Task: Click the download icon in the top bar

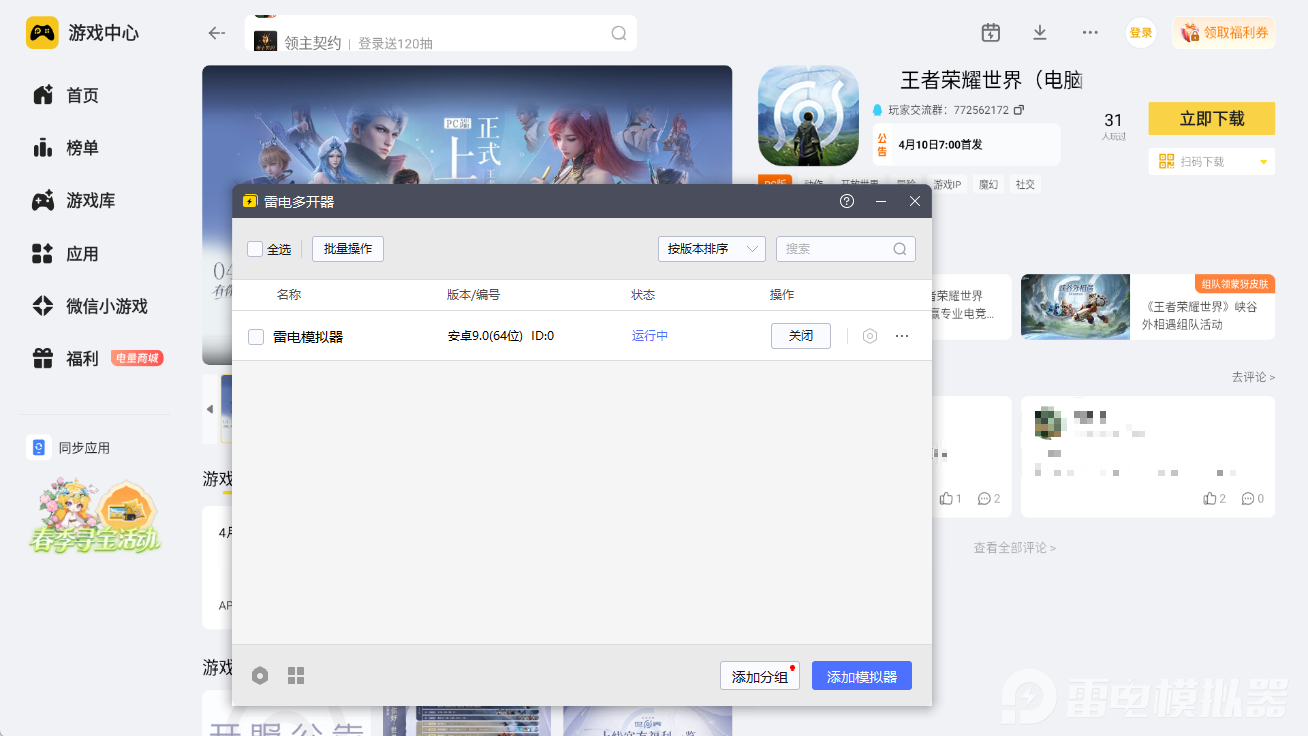Action: pyautogui.click(x=1039, y=32)
